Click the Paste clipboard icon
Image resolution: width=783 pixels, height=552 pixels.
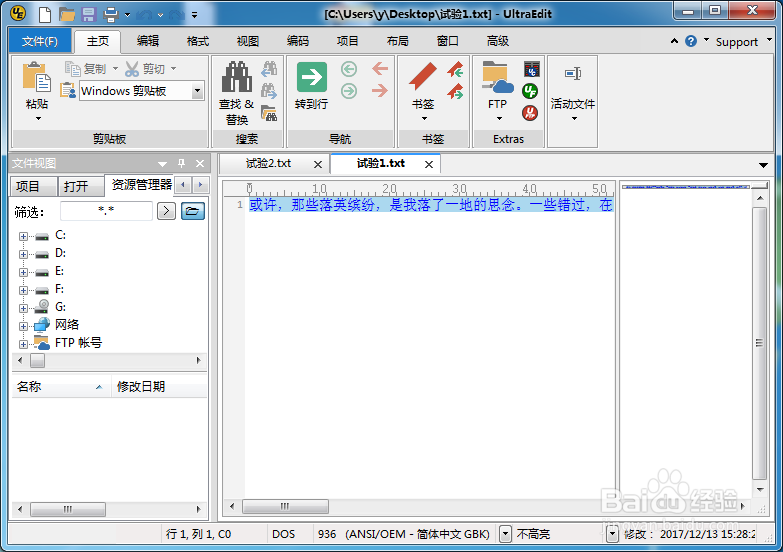(37, 77)
